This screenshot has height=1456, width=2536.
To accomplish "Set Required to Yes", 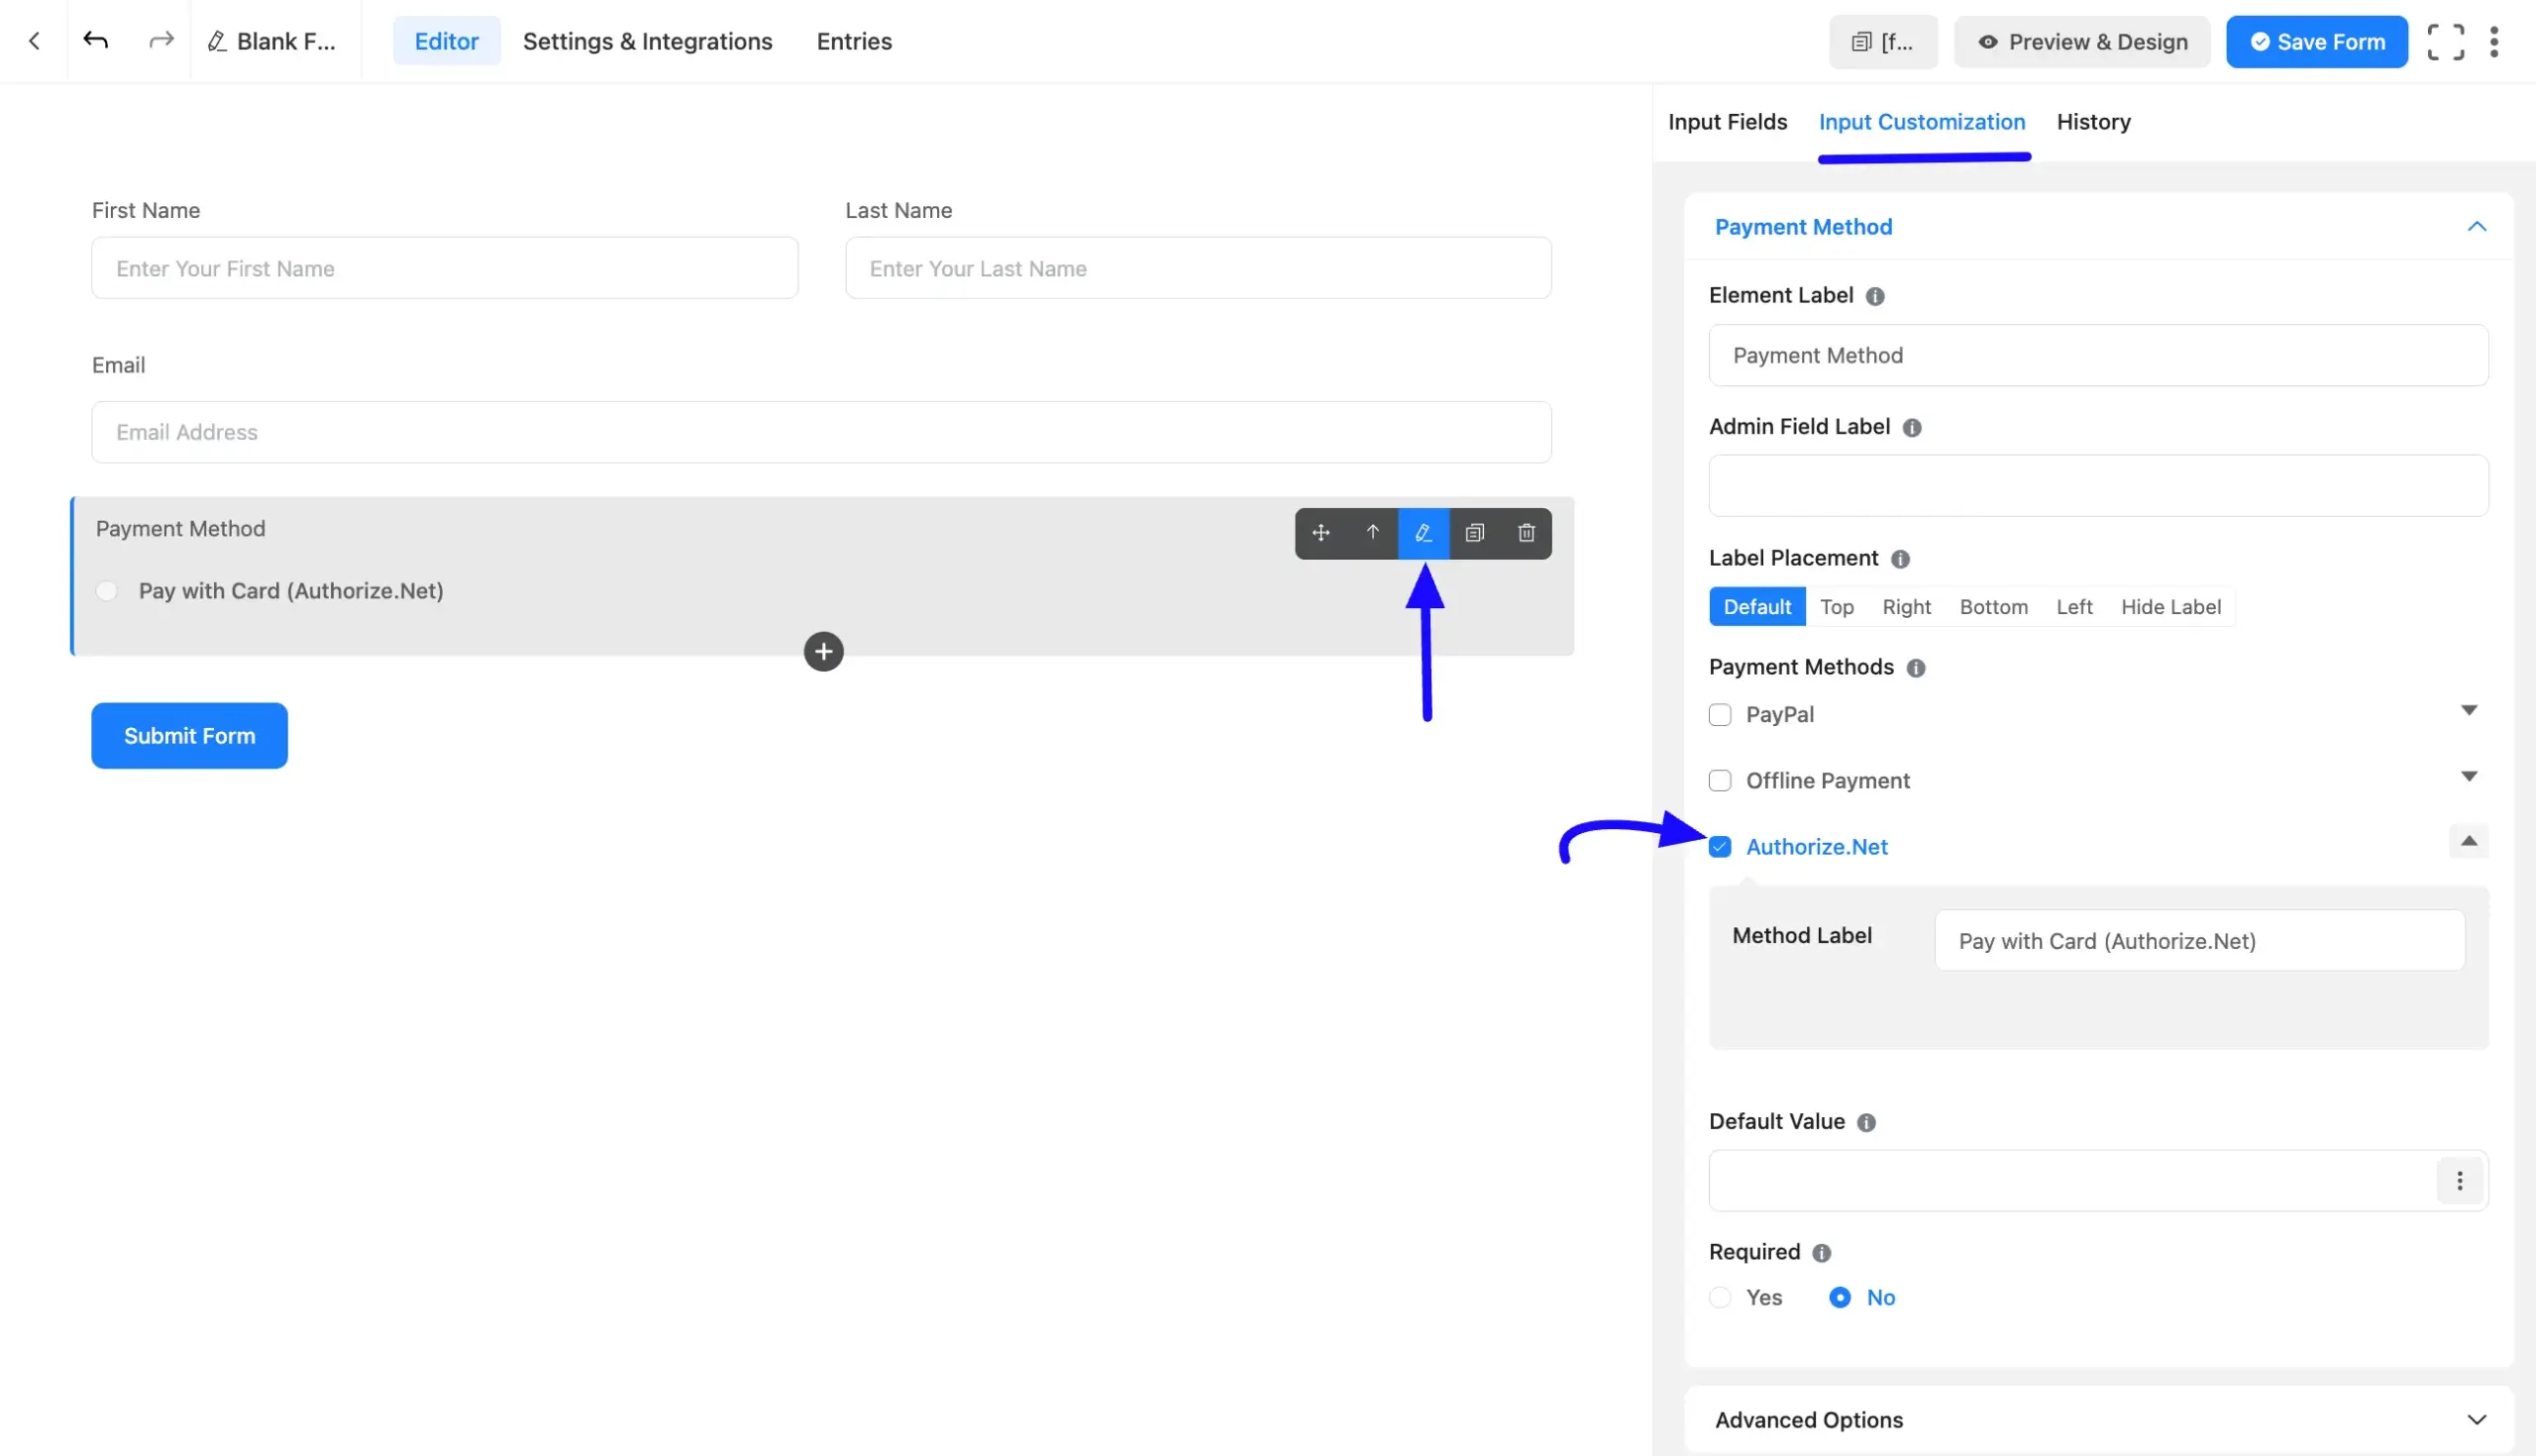I will pyautogui.click(x=1720, y=1296).
